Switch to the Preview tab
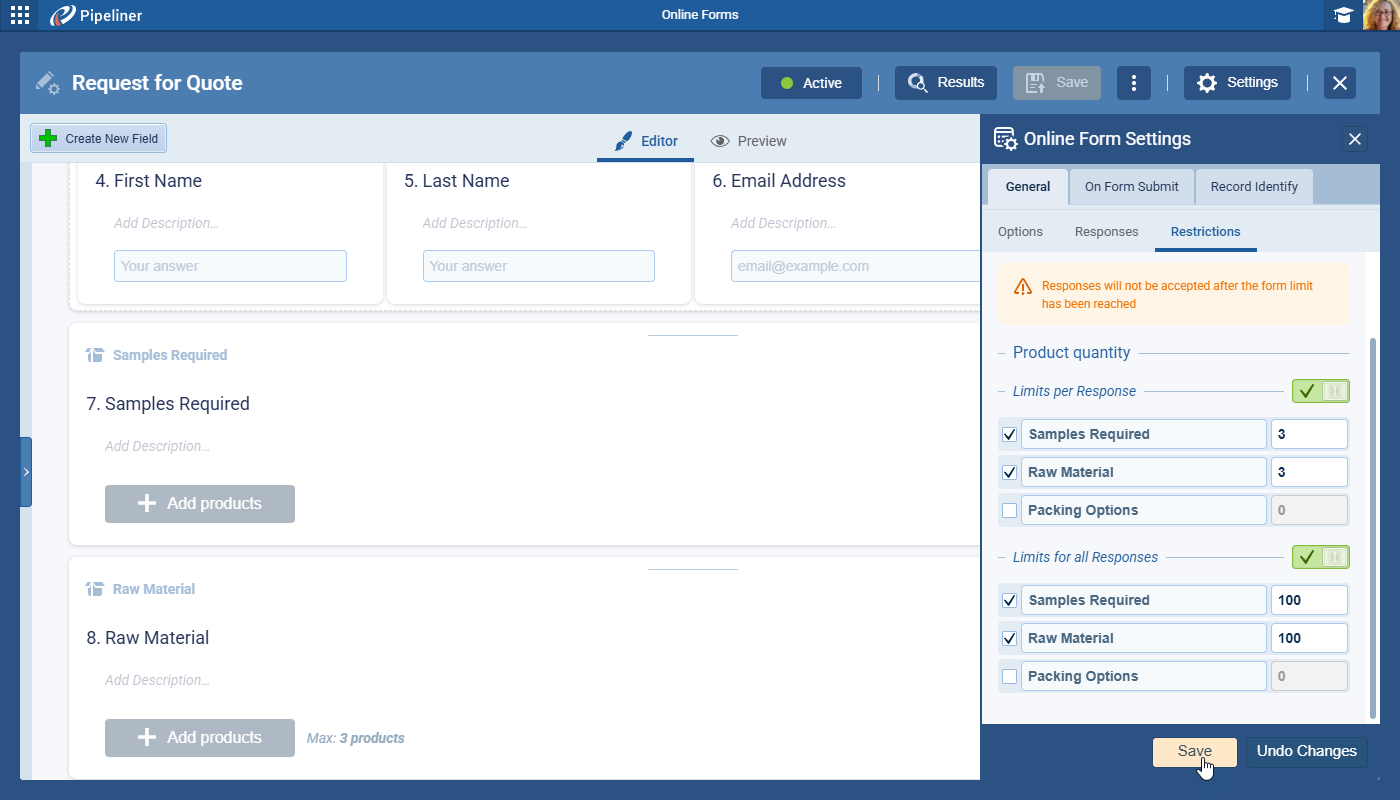The width and height of the screenshot is (1400, 800). pyautogui.click(x=748, y=141)
